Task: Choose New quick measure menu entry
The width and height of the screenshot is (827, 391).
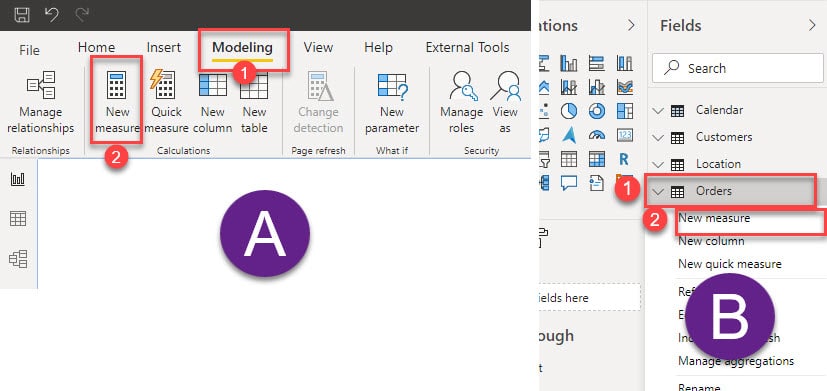Action: [730, 264]
